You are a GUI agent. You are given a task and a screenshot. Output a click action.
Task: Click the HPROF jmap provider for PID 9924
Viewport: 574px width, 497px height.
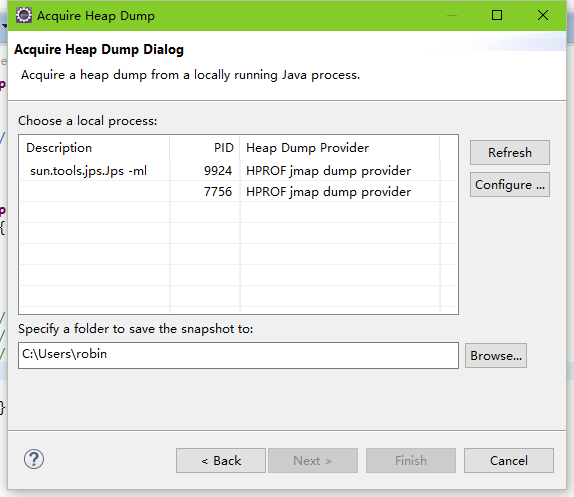(x=328, y=171)
